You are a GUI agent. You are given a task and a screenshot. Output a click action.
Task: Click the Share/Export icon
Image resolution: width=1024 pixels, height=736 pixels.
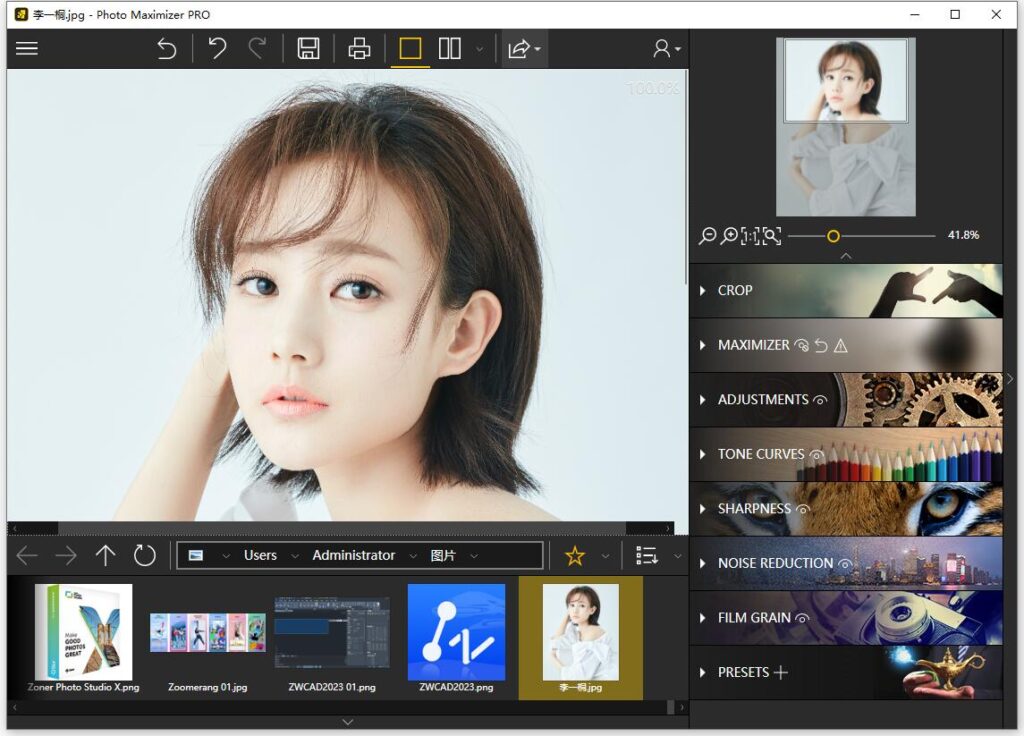pos(520,48)
